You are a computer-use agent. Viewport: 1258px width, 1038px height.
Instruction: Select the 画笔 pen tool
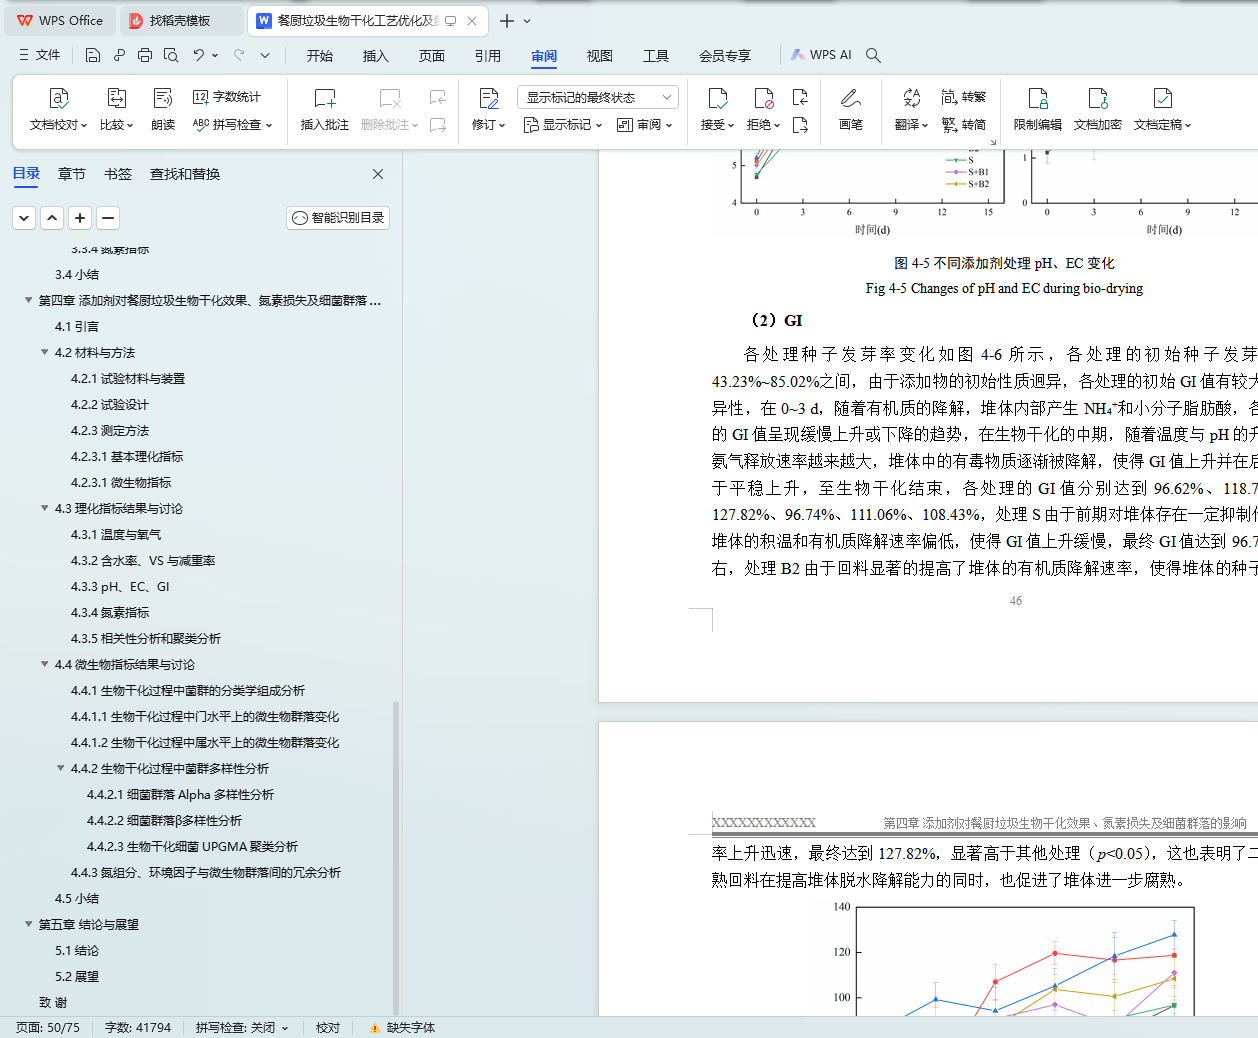click(851, 98)
